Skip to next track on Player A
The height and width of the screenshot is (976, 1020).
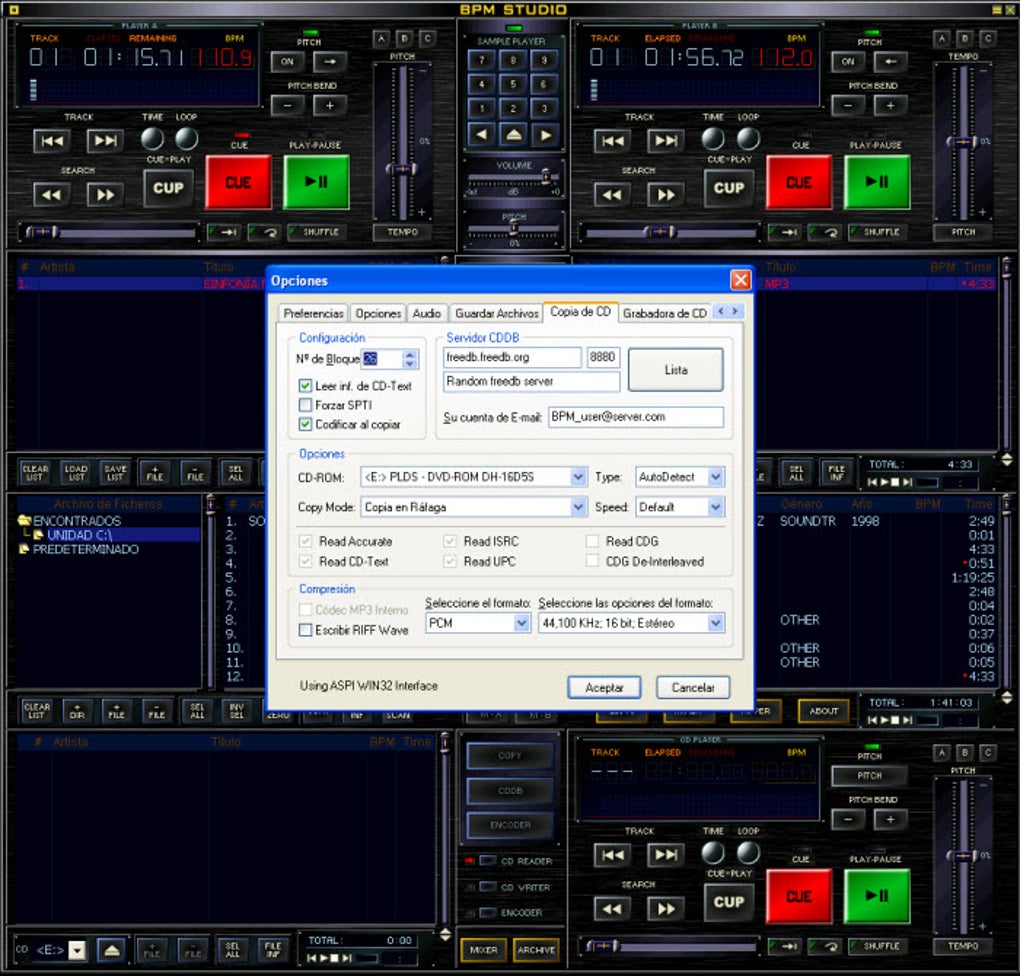tap(105, 141)
